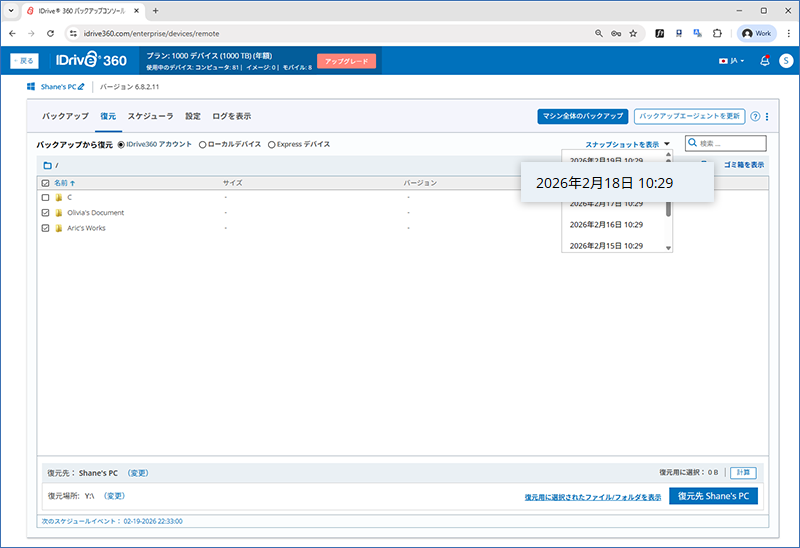Switch to the バックアップ tab
The image size is (800, 548).
pos(65,116)
